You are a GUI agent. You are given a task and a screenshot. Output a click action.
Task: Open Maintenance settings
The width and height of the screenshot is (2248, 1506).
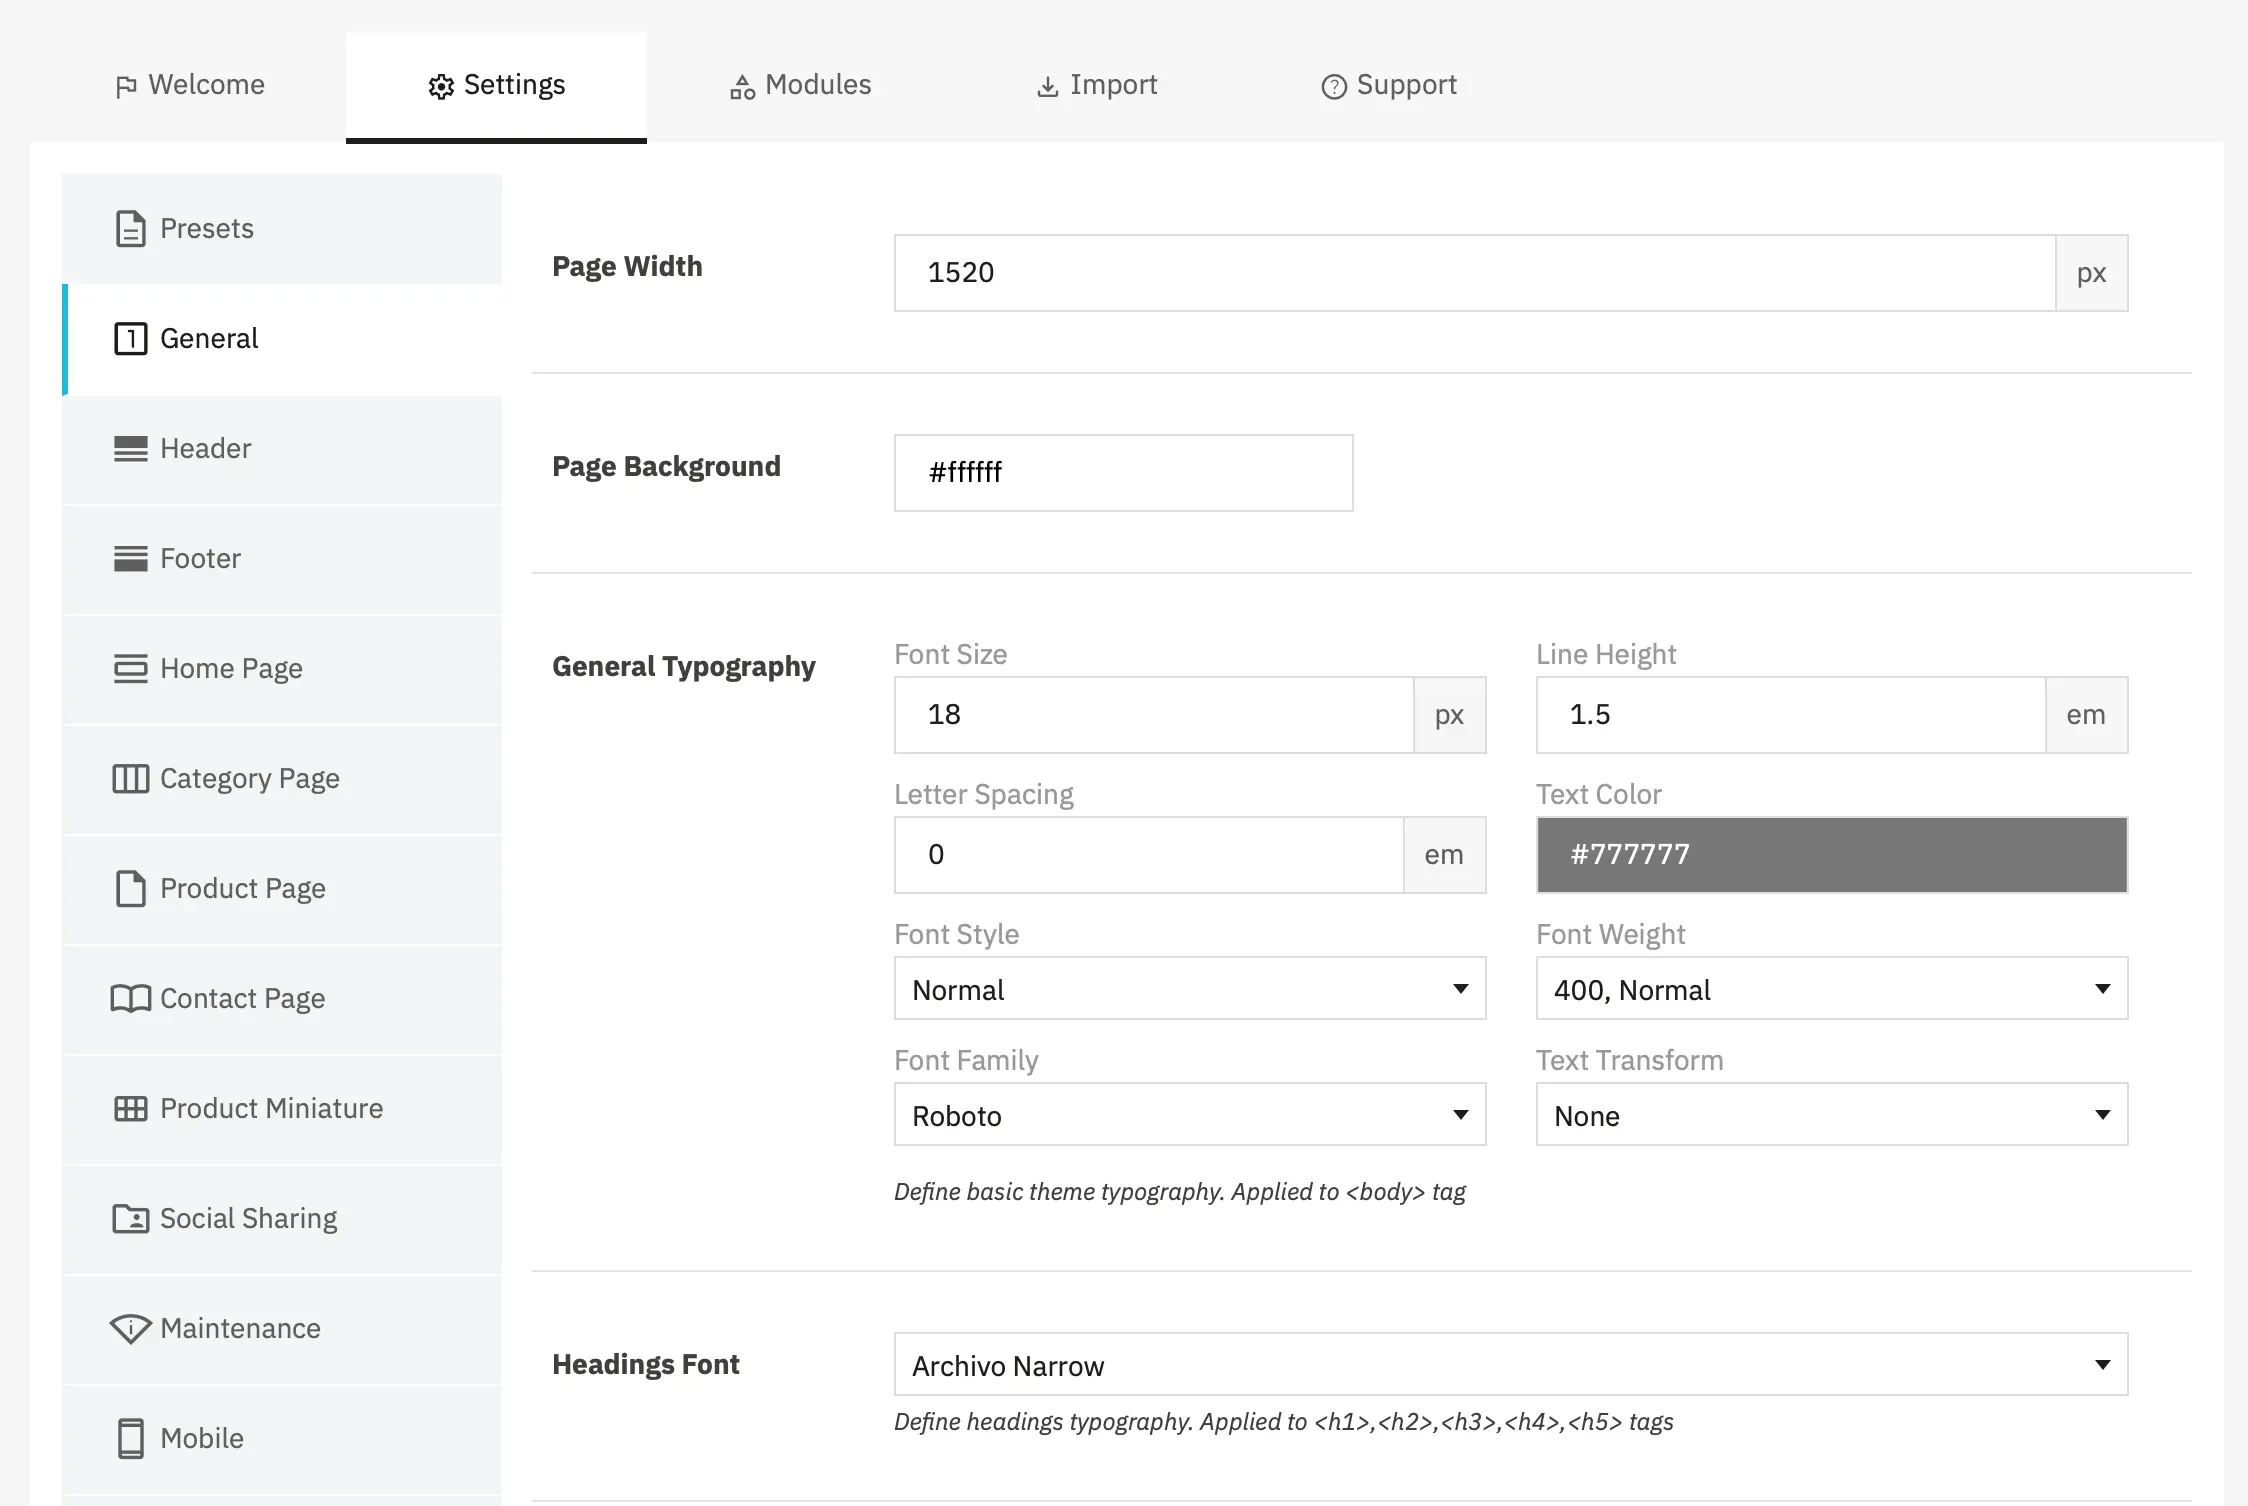pyautogui.click(x=282, y=1329)
